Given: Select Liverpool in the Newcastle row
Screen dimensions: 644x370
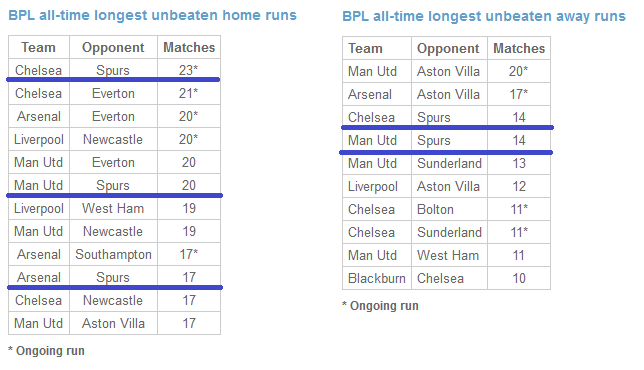Looking at the screenshot, I should (x=39, y=139).
